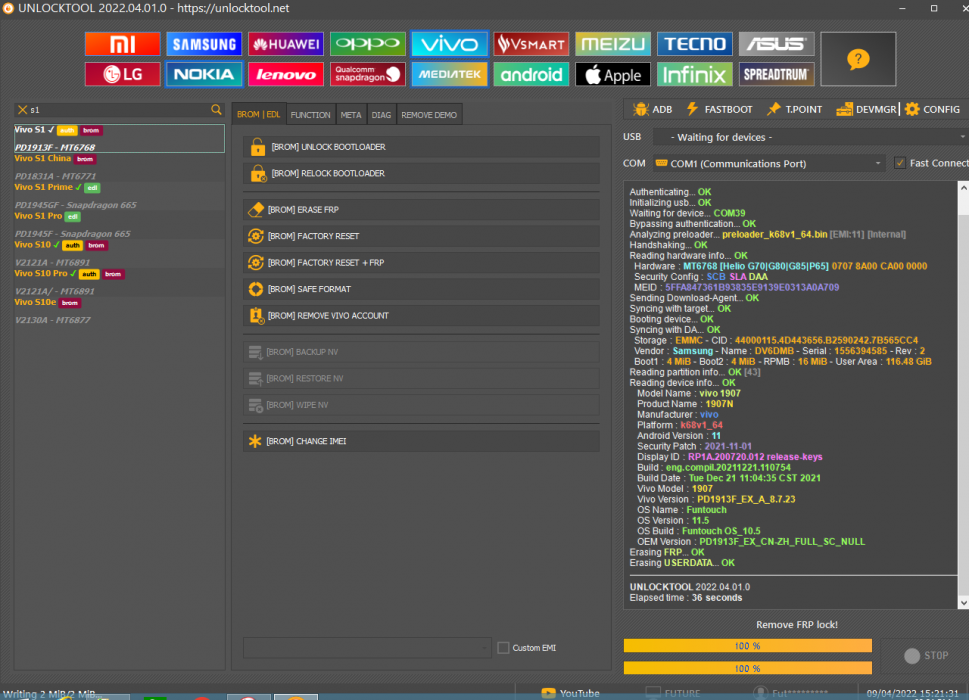Select Vivo S1 Pro model
The height and width of the screenshot is (700, 969).
(x=119, y=225)
